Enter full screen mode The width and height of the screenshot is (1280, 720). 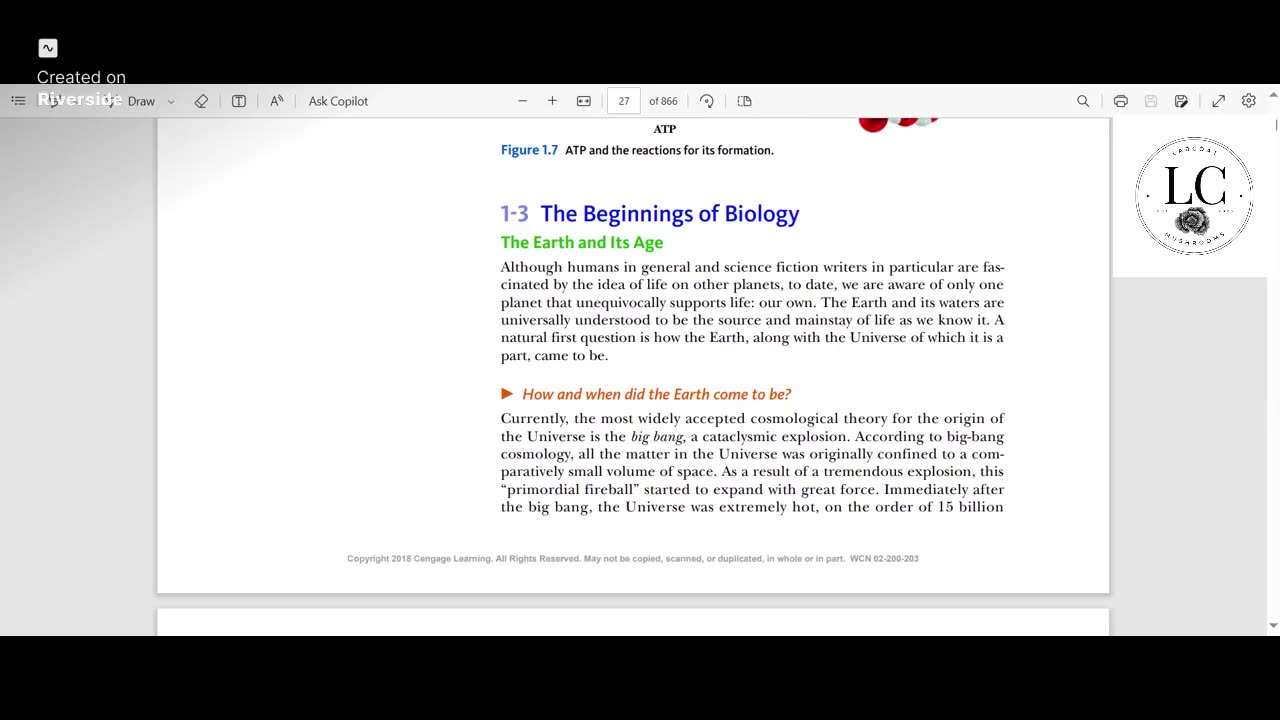pos(1219,101)
